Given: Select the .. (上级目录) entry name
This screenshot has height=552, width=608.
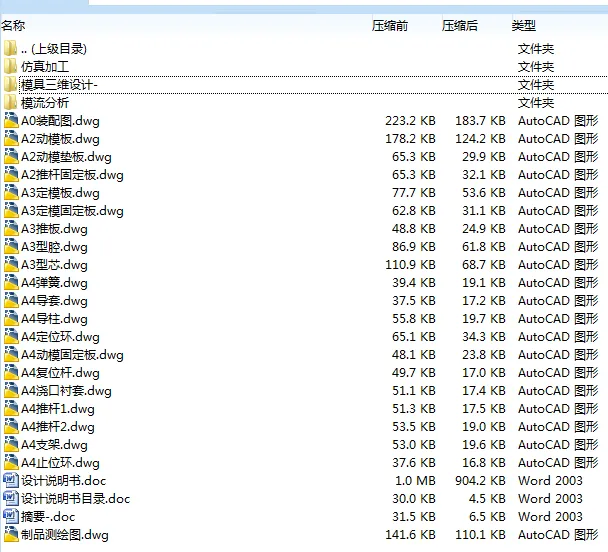Looking at the screenshot, I should (x=54, y=49).
